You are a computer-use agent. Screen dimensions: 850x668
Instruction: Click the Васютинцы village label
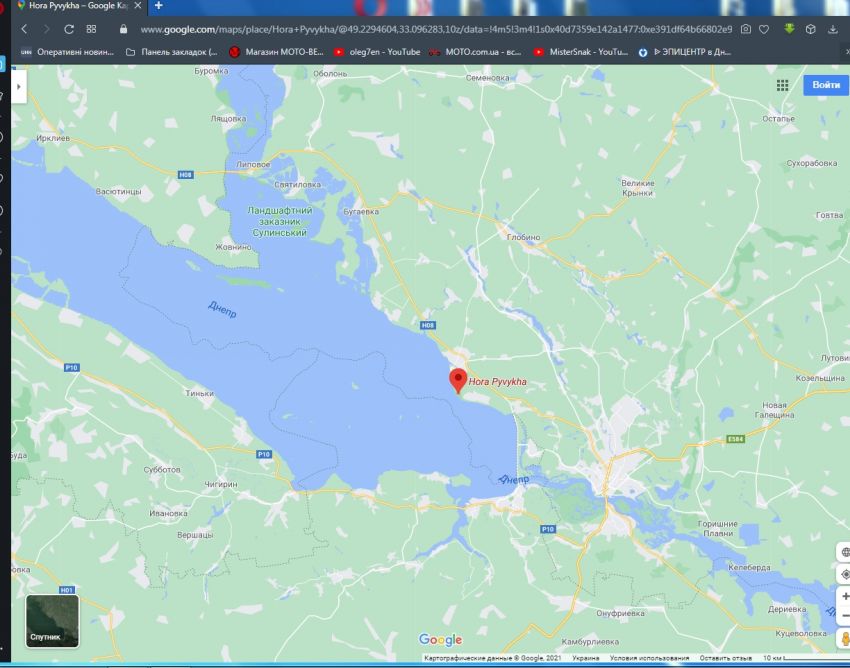[x=118, y=191]
